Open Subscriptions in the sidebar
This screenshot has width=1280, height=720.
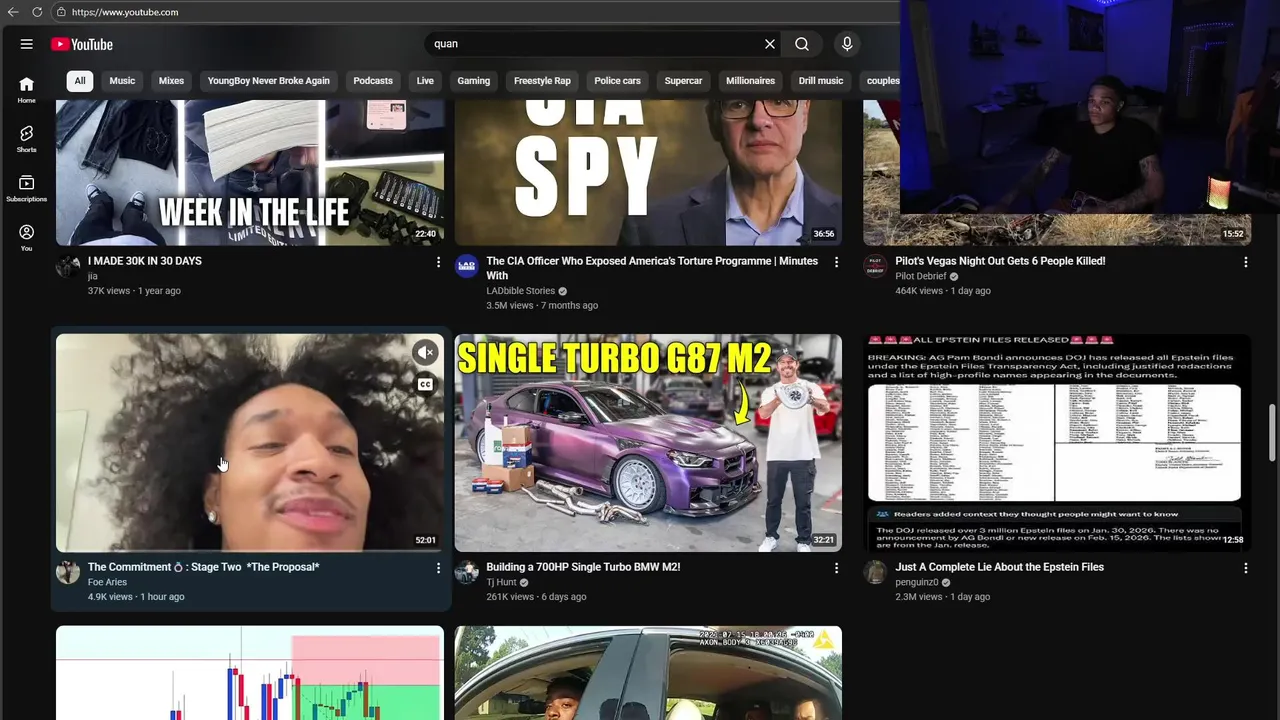[26, 189]
